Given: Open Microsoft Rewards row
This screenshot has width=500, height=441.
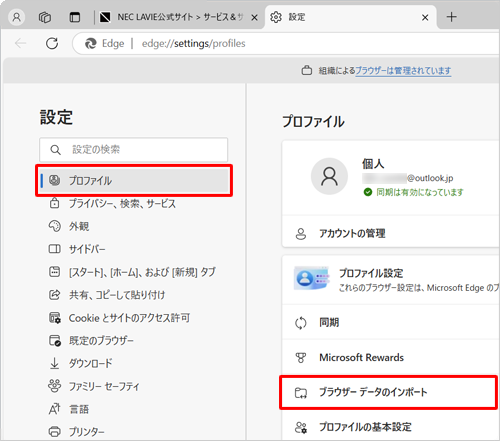Looking at the screenshot, I should pos(391,357).
